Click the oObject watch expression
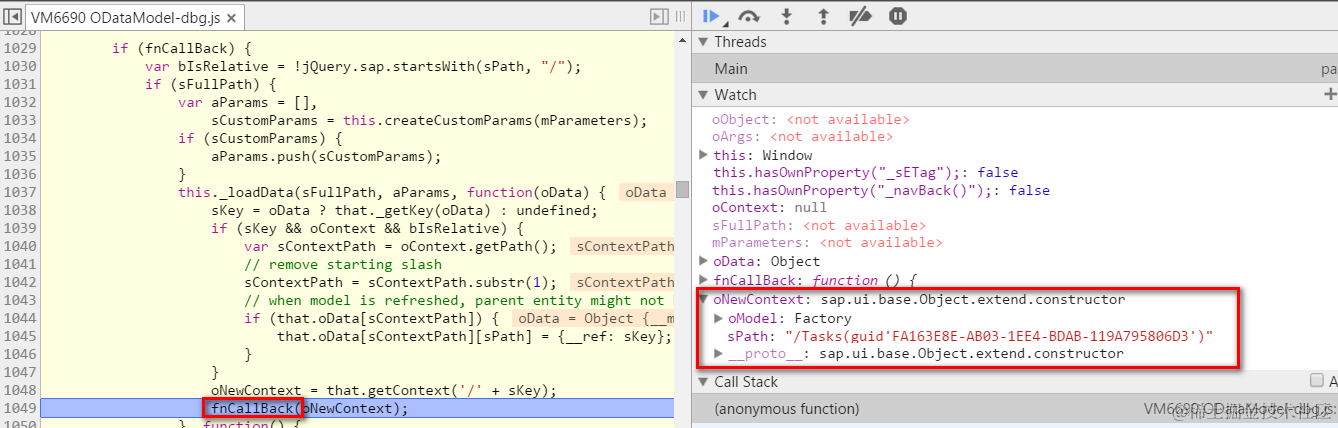 coord(811,119)
